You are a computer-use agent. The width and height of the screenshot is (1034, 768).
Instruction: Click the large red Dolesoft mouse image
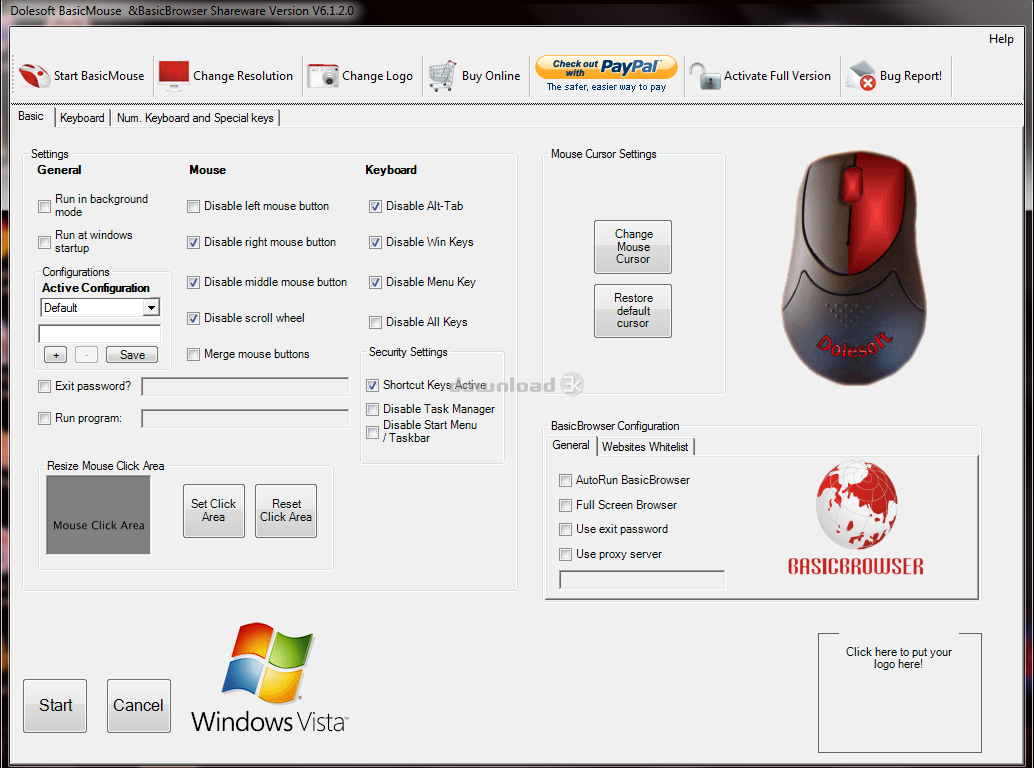click(x=853, y=267)
